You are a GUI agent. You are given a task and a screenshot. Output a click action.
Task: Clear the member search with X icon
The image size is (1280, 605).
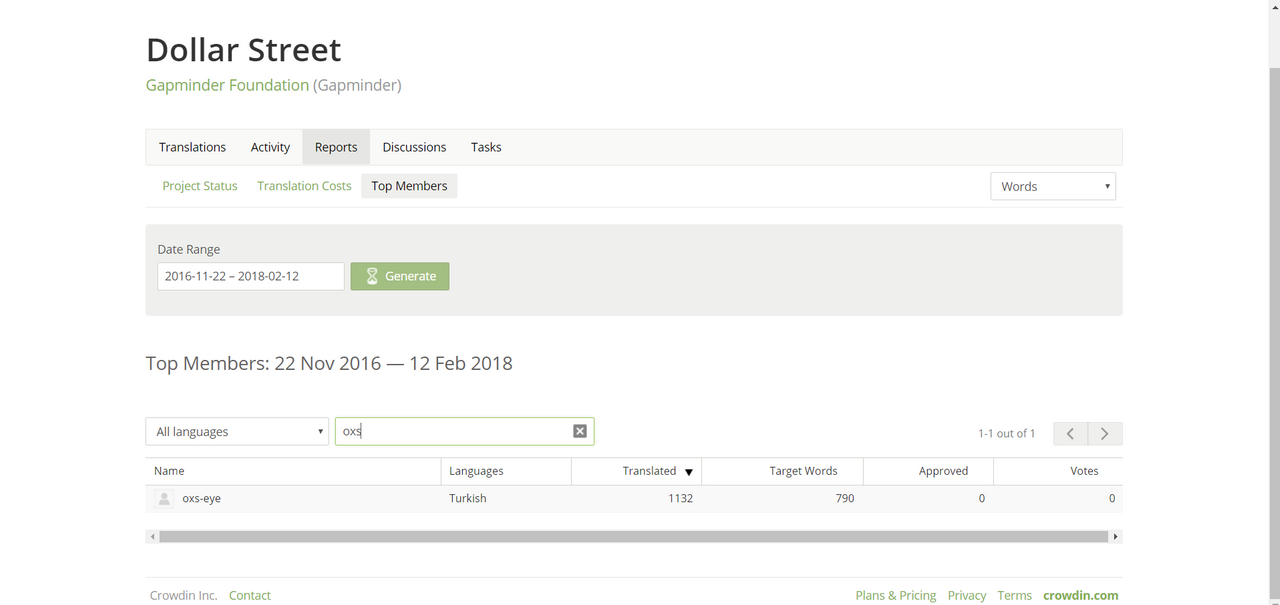click(x=580, y=431)
